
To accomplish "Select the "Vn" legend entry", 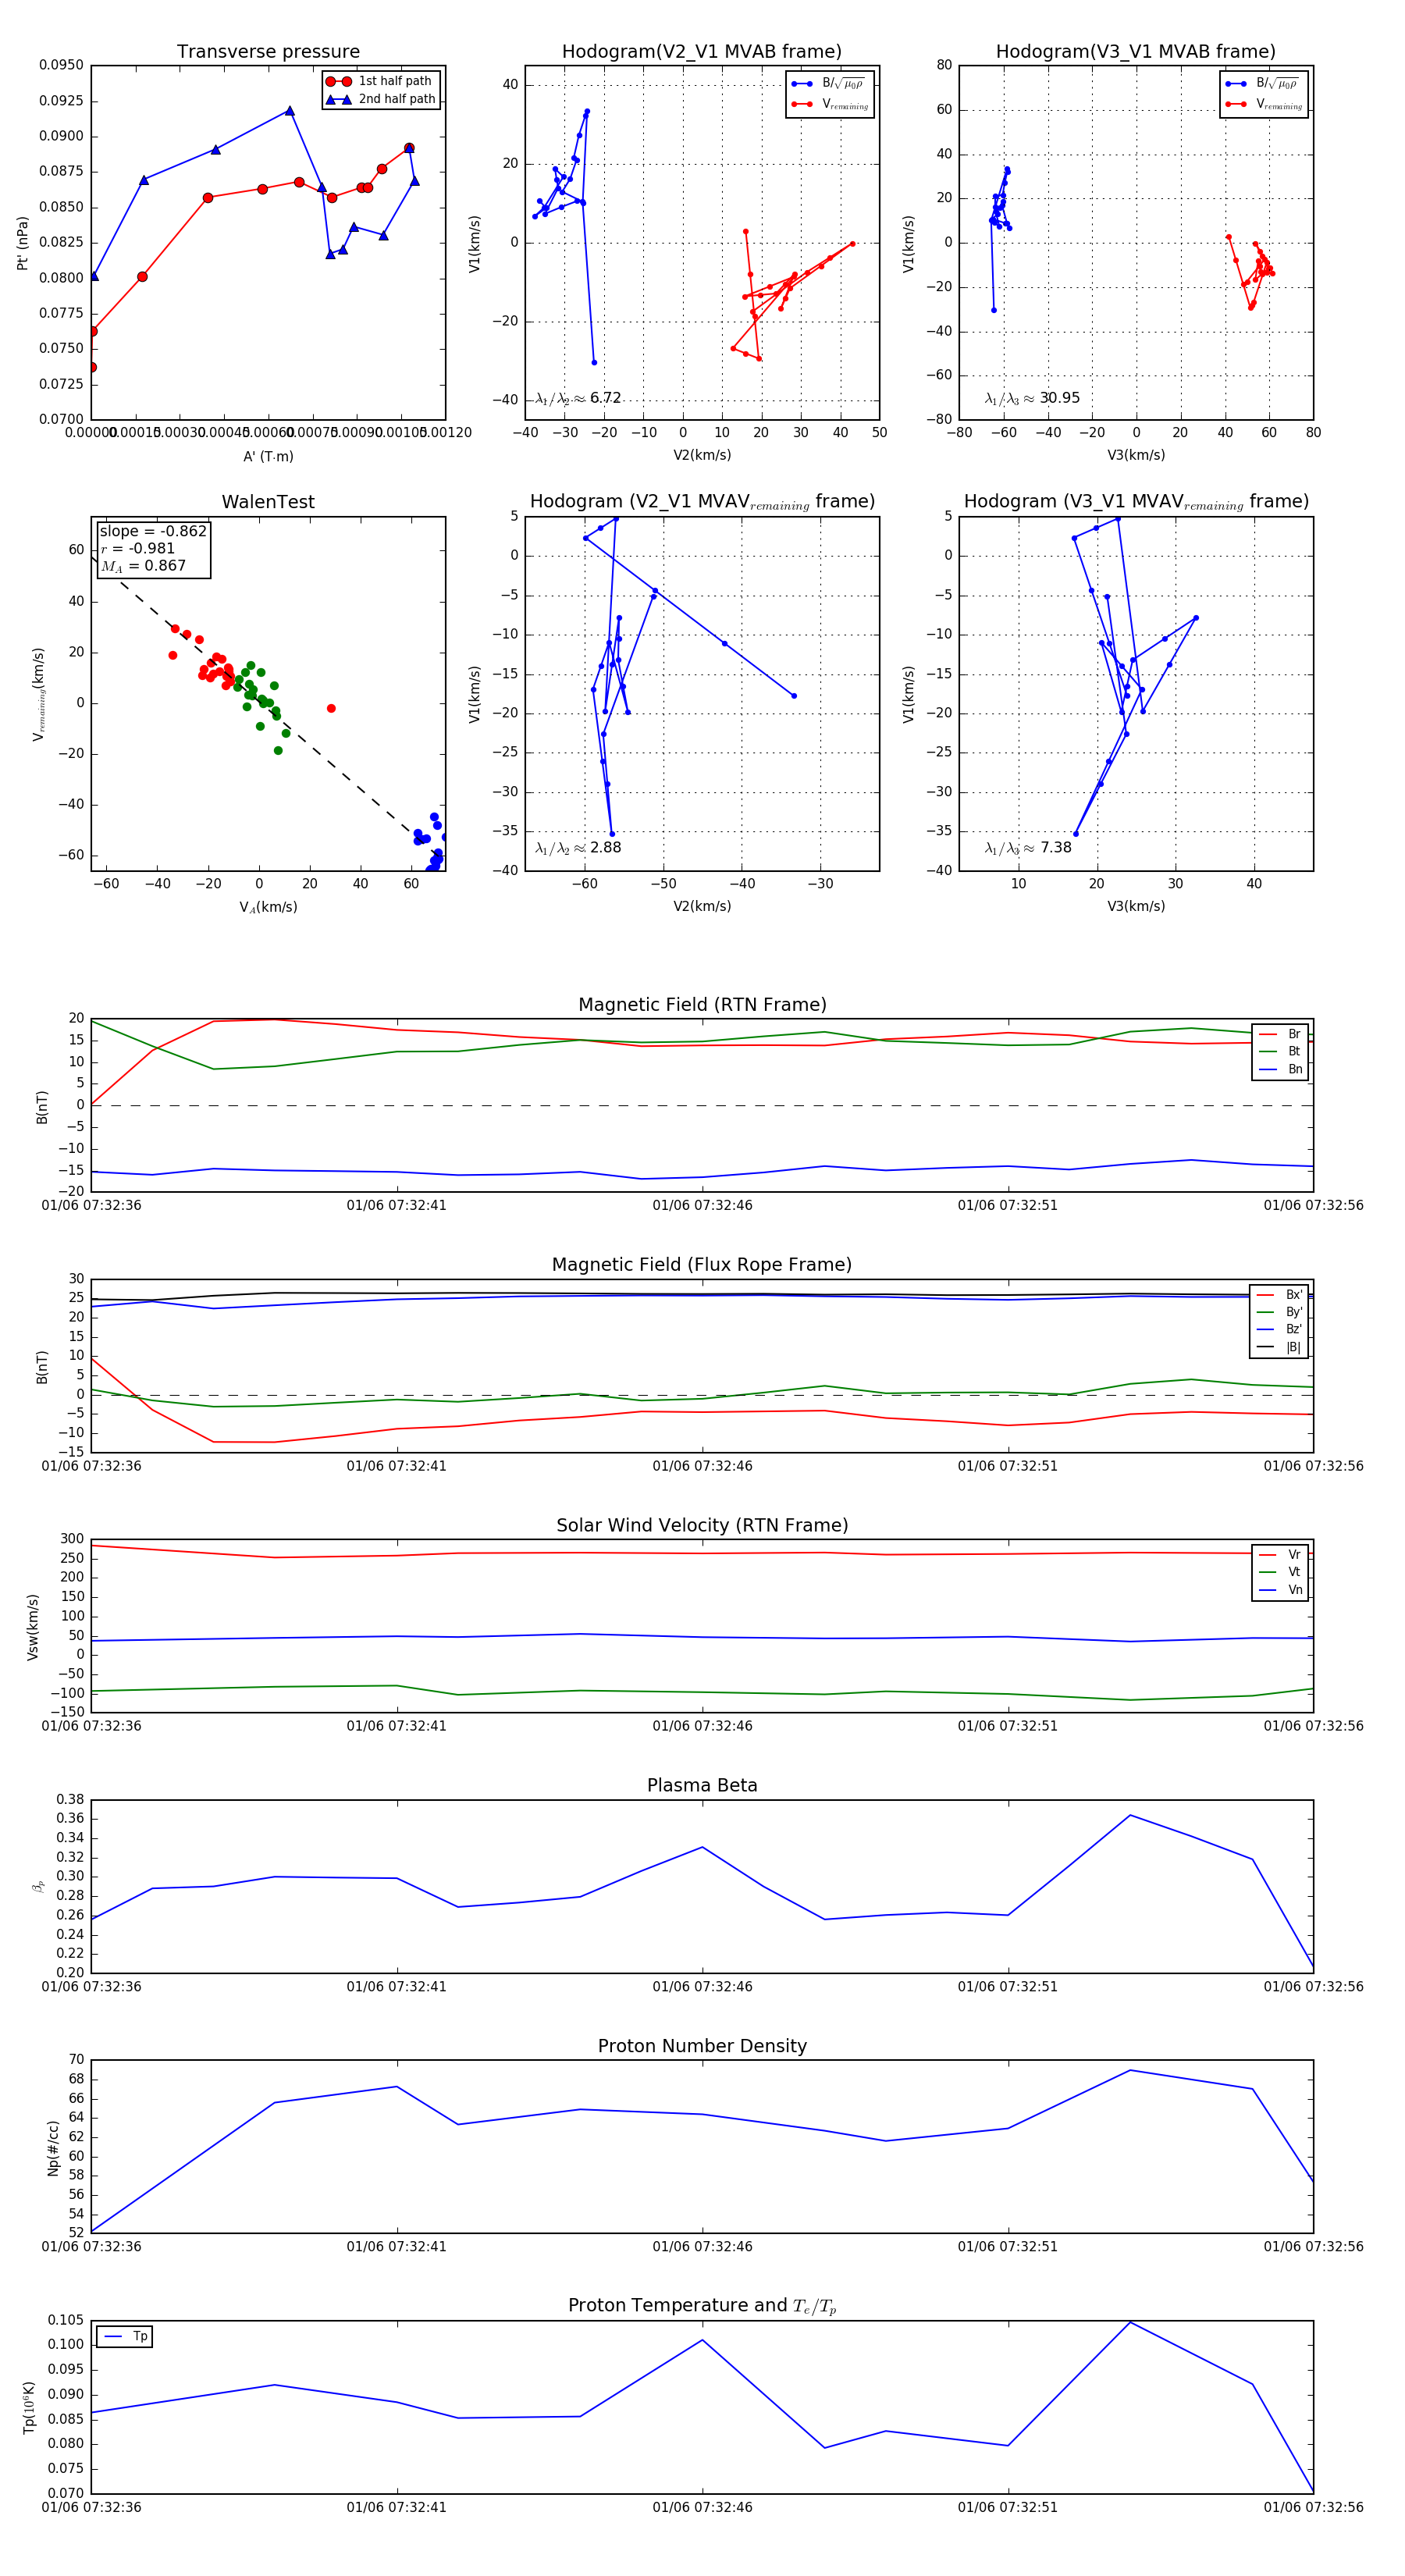I will 1281,1590.
